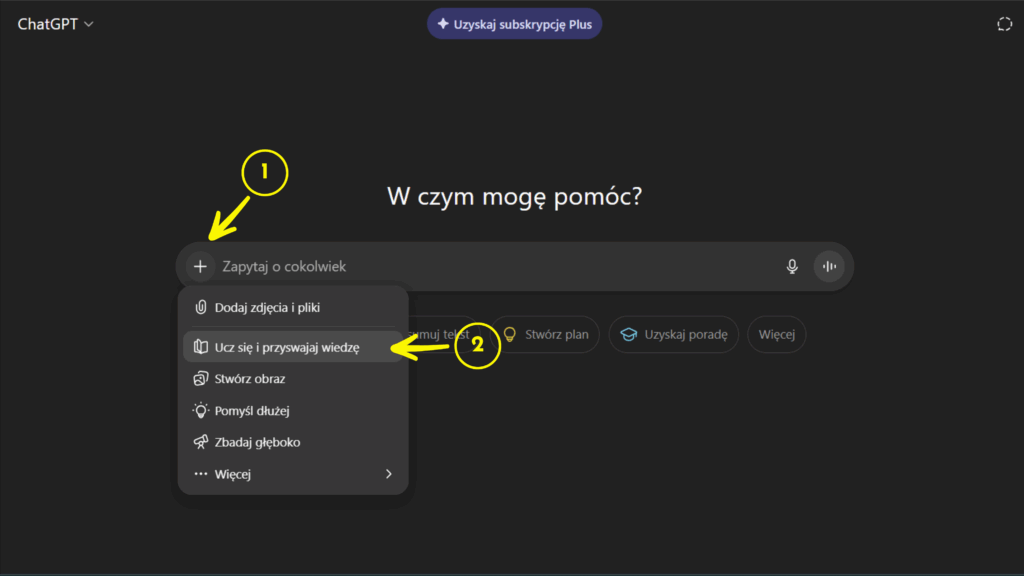1024x576 pixels.
Task: Click the Więcej suggestion chip
Action: pos(776,335)
